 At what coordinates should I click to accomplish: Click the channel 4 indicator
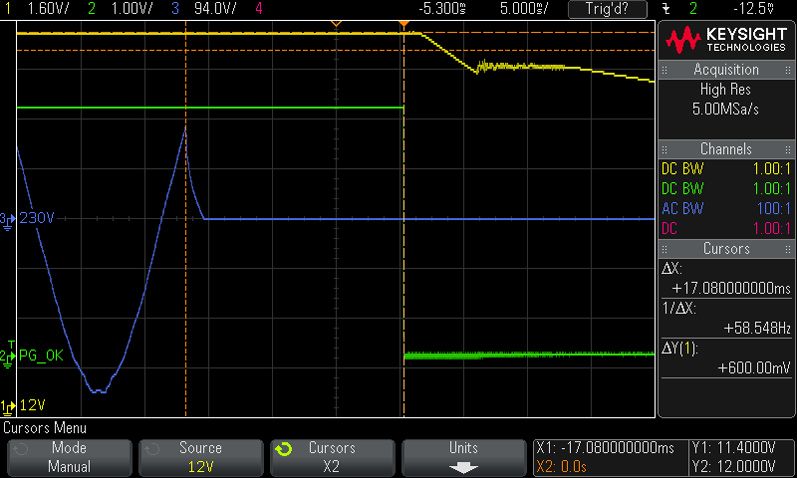pos(259,8)
